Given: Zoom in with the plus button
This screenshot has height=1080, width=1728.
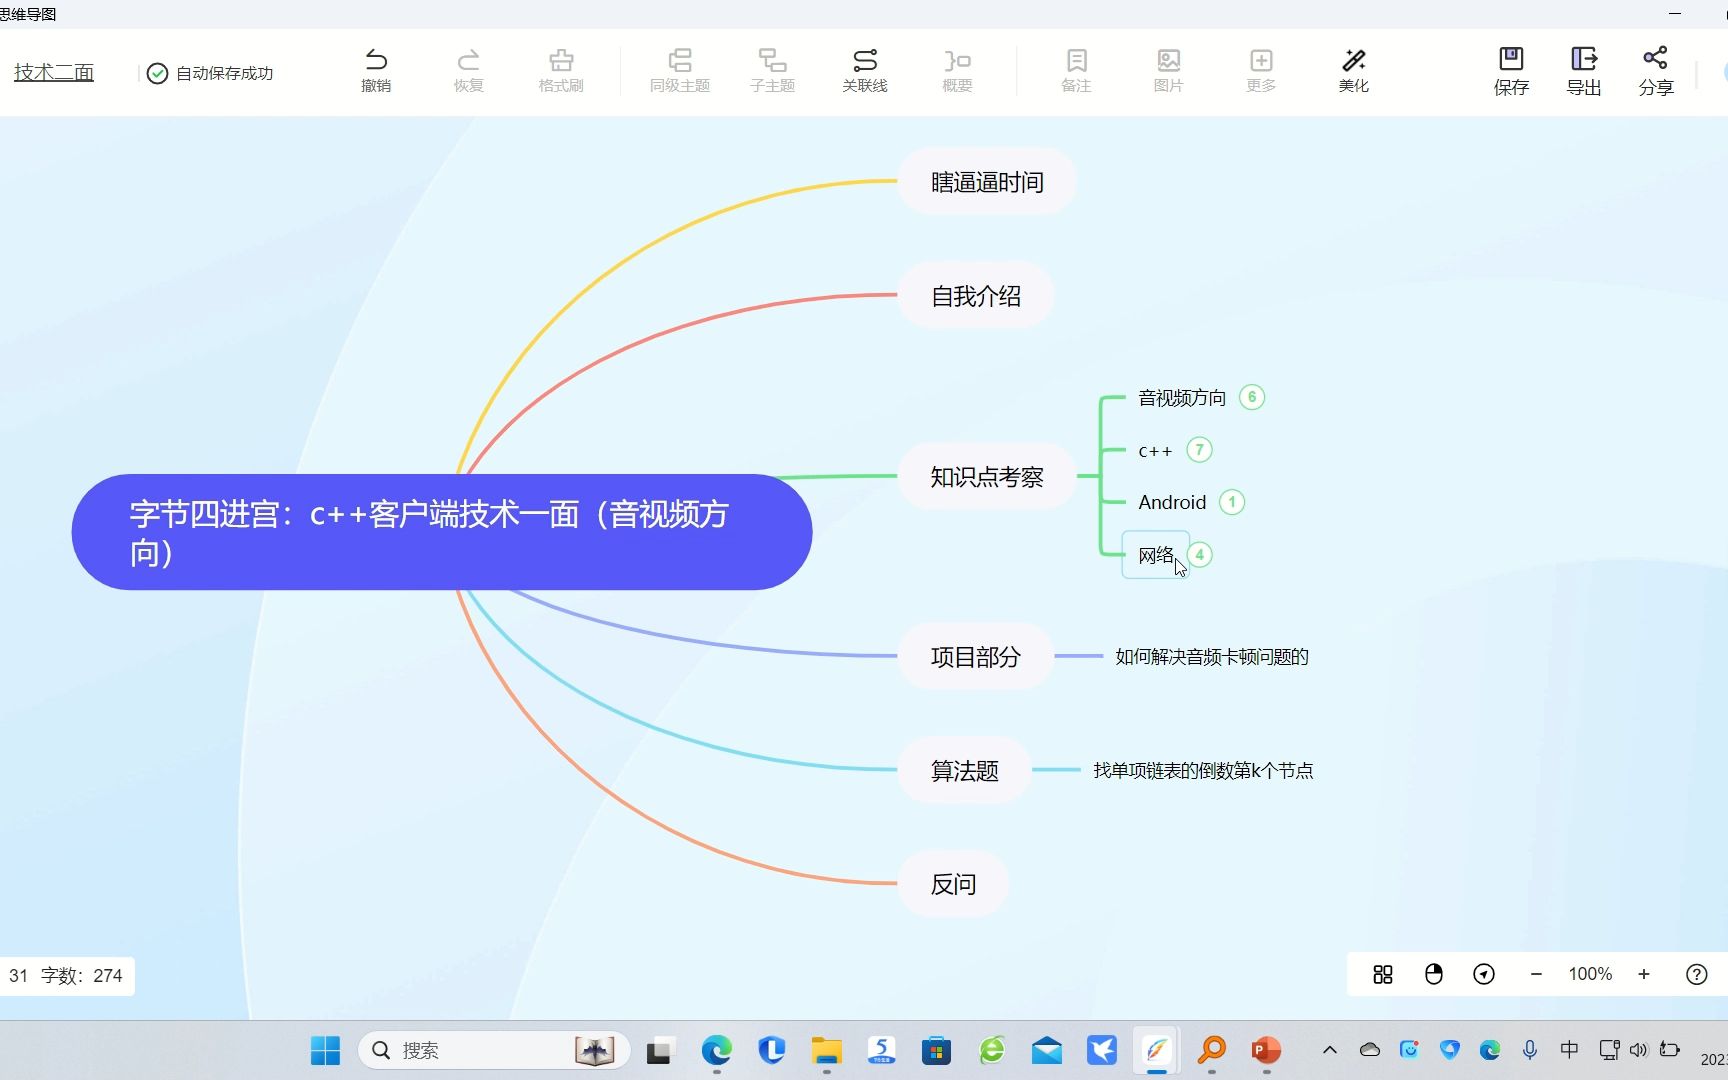Looking at the screenshot, I should coord(1644,974).
